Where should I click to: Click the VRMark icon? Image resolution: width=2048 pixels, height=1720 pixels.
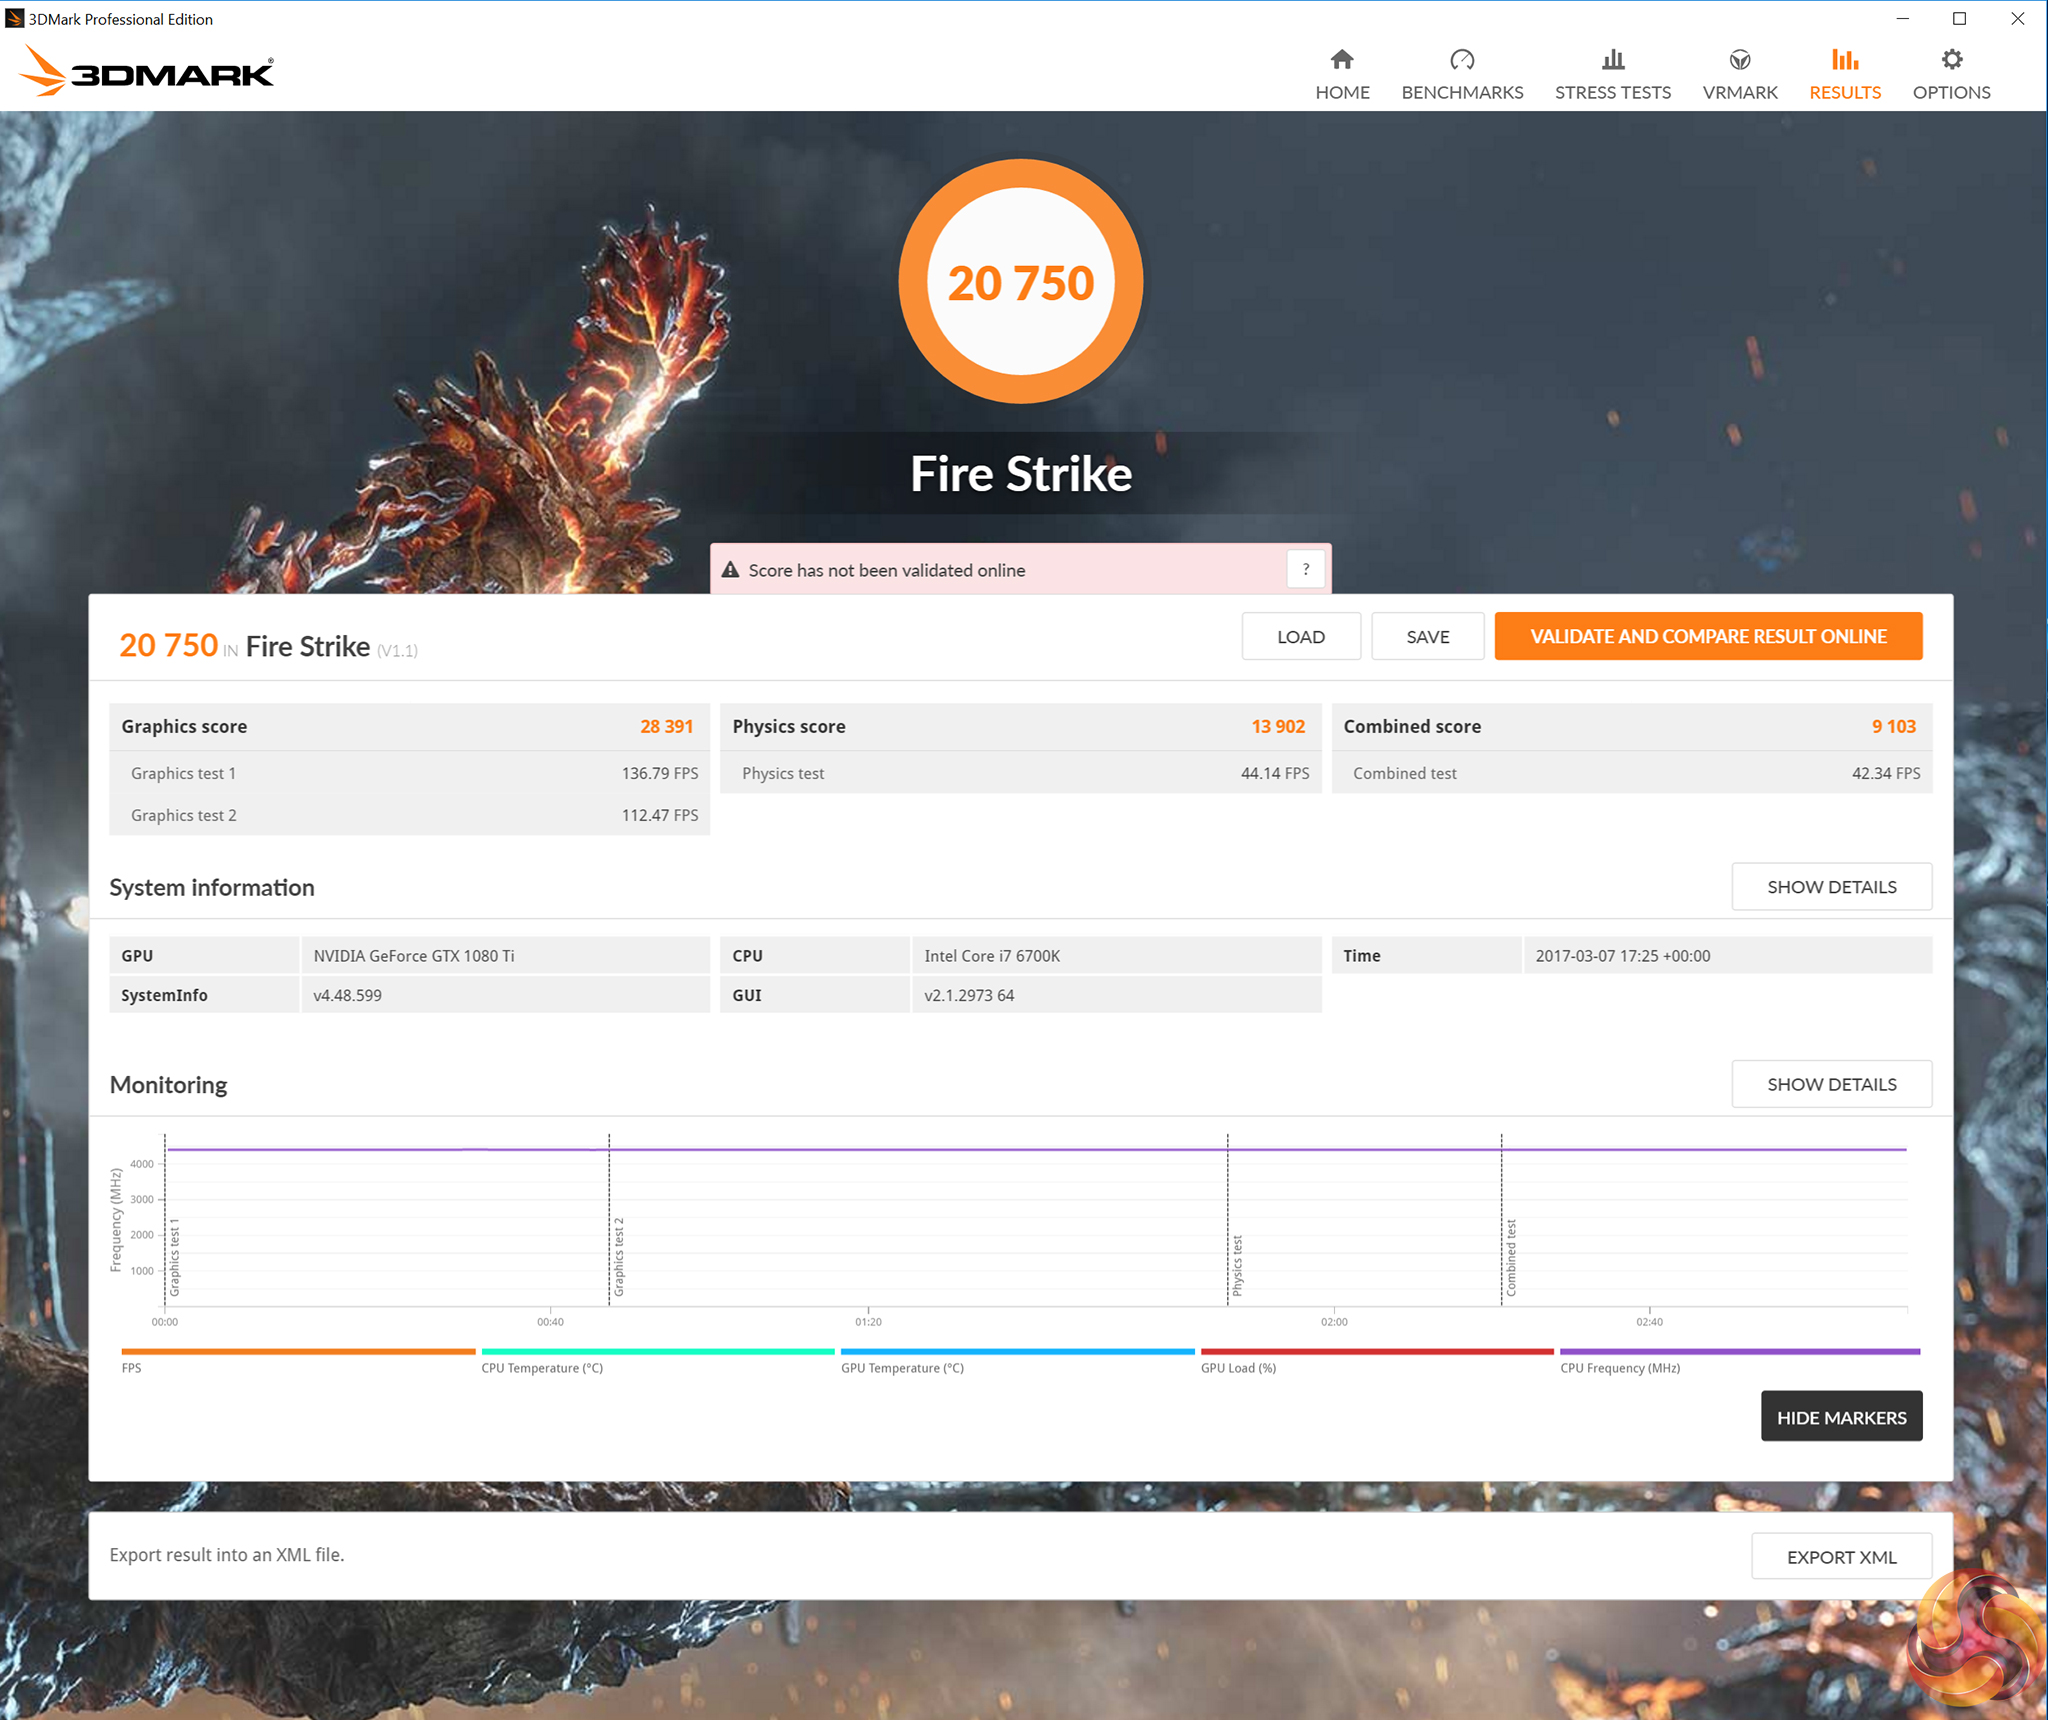(x=1739, y=60)
